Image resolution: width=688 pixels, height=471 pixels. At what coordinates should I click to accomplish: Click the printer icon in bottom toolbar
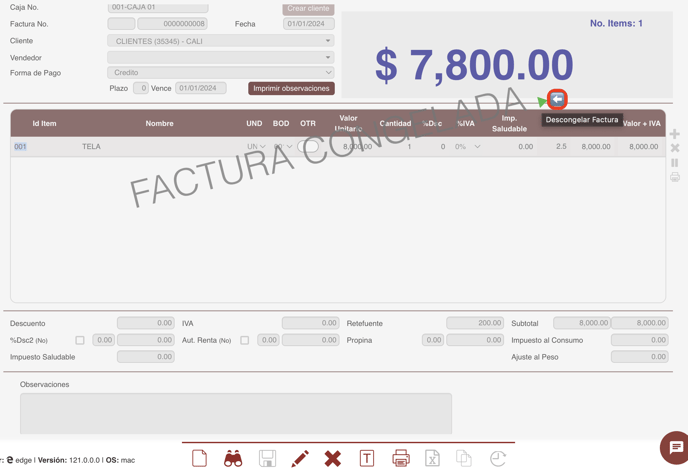pos(401,458)
